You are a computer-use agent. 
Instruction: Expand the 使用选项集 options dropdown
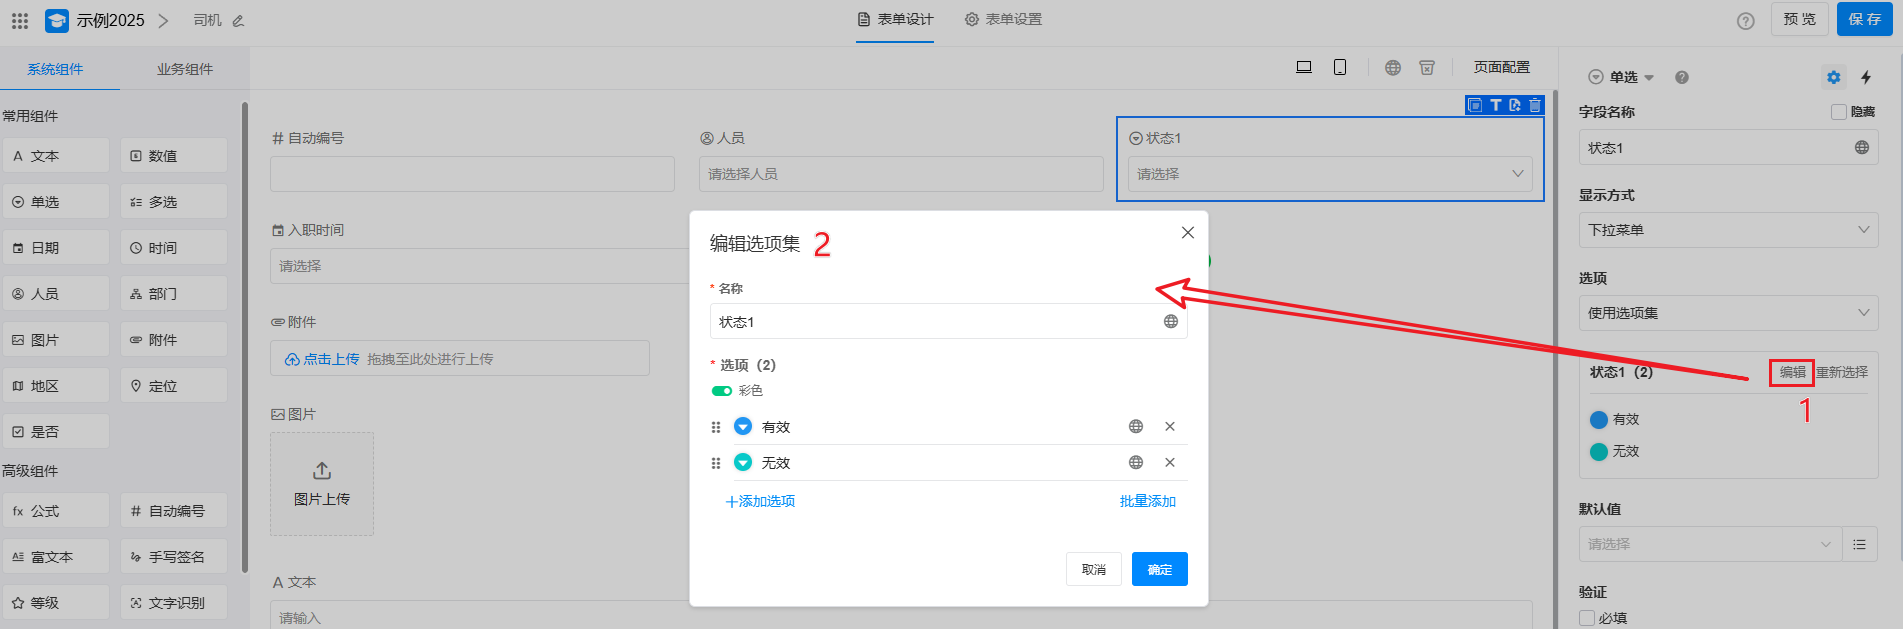coord(1727,313)
